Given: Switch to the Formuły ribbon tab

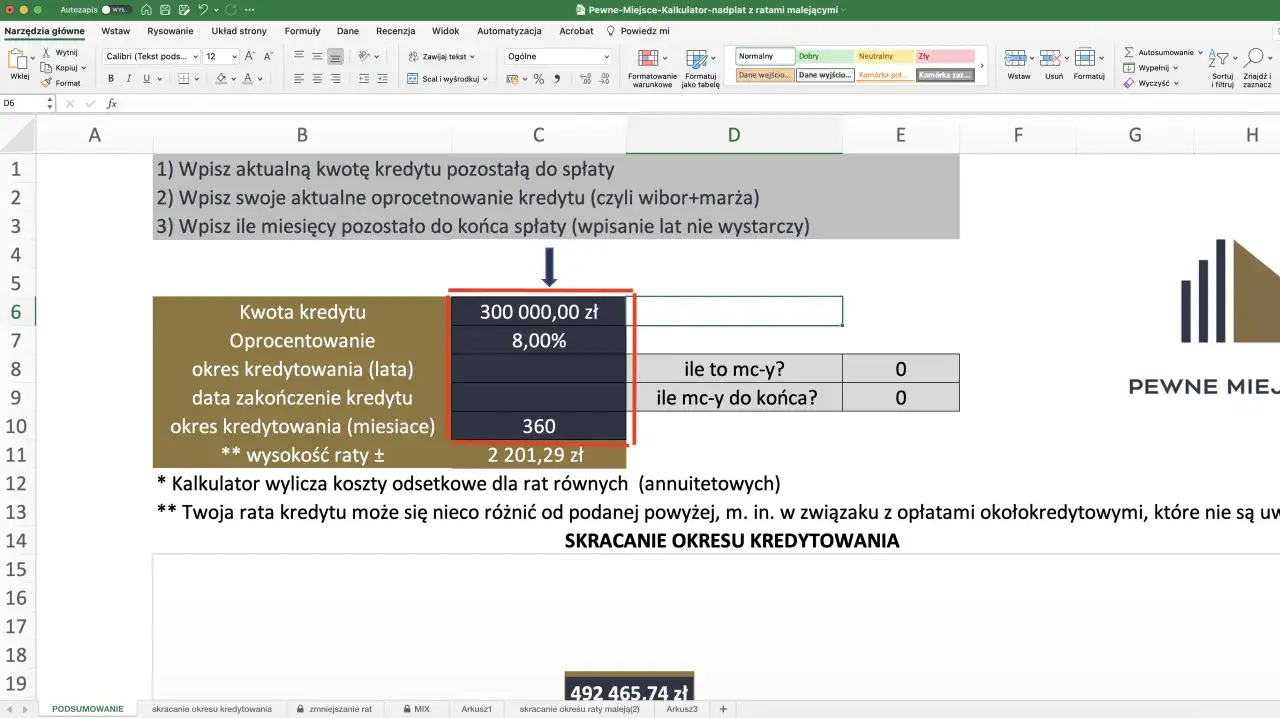Looking at the screenshot, I should (x=302, y=30).
